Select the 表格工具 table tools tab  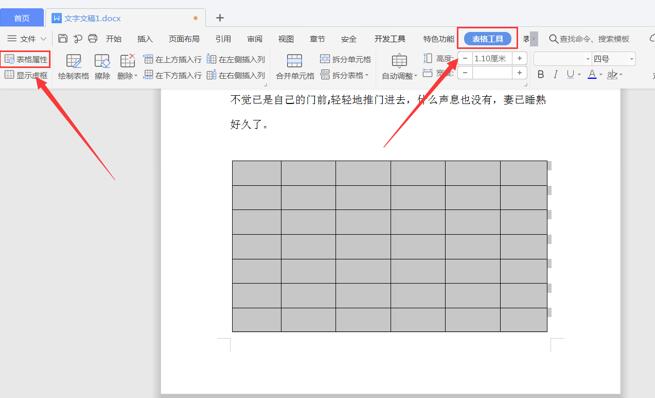pos(487,39)
